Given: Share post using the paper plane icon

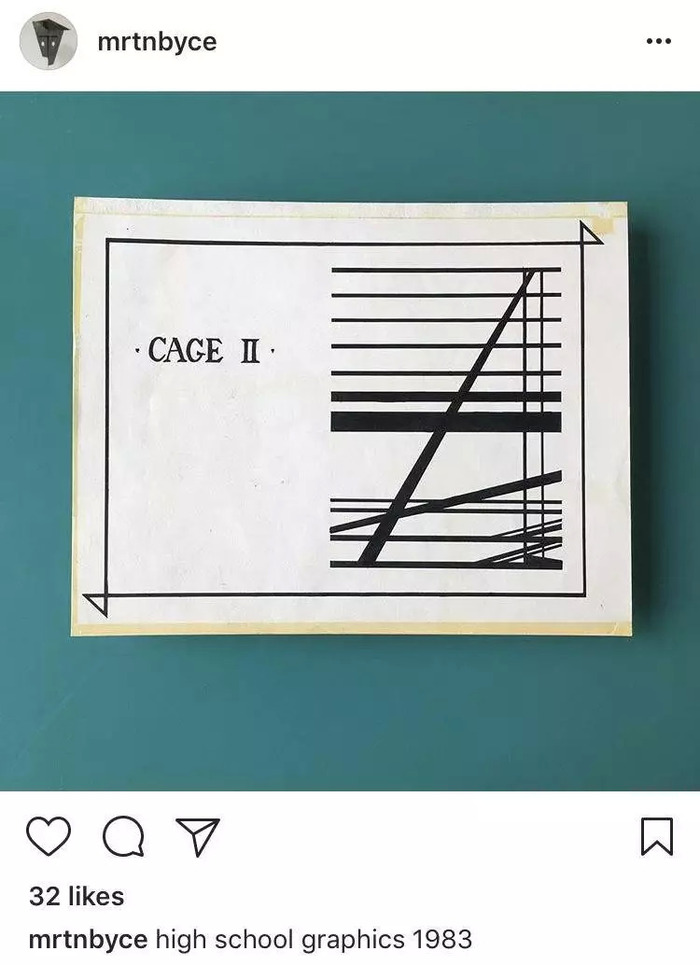Looking at the screenshot, I should [x=198, y=837].
